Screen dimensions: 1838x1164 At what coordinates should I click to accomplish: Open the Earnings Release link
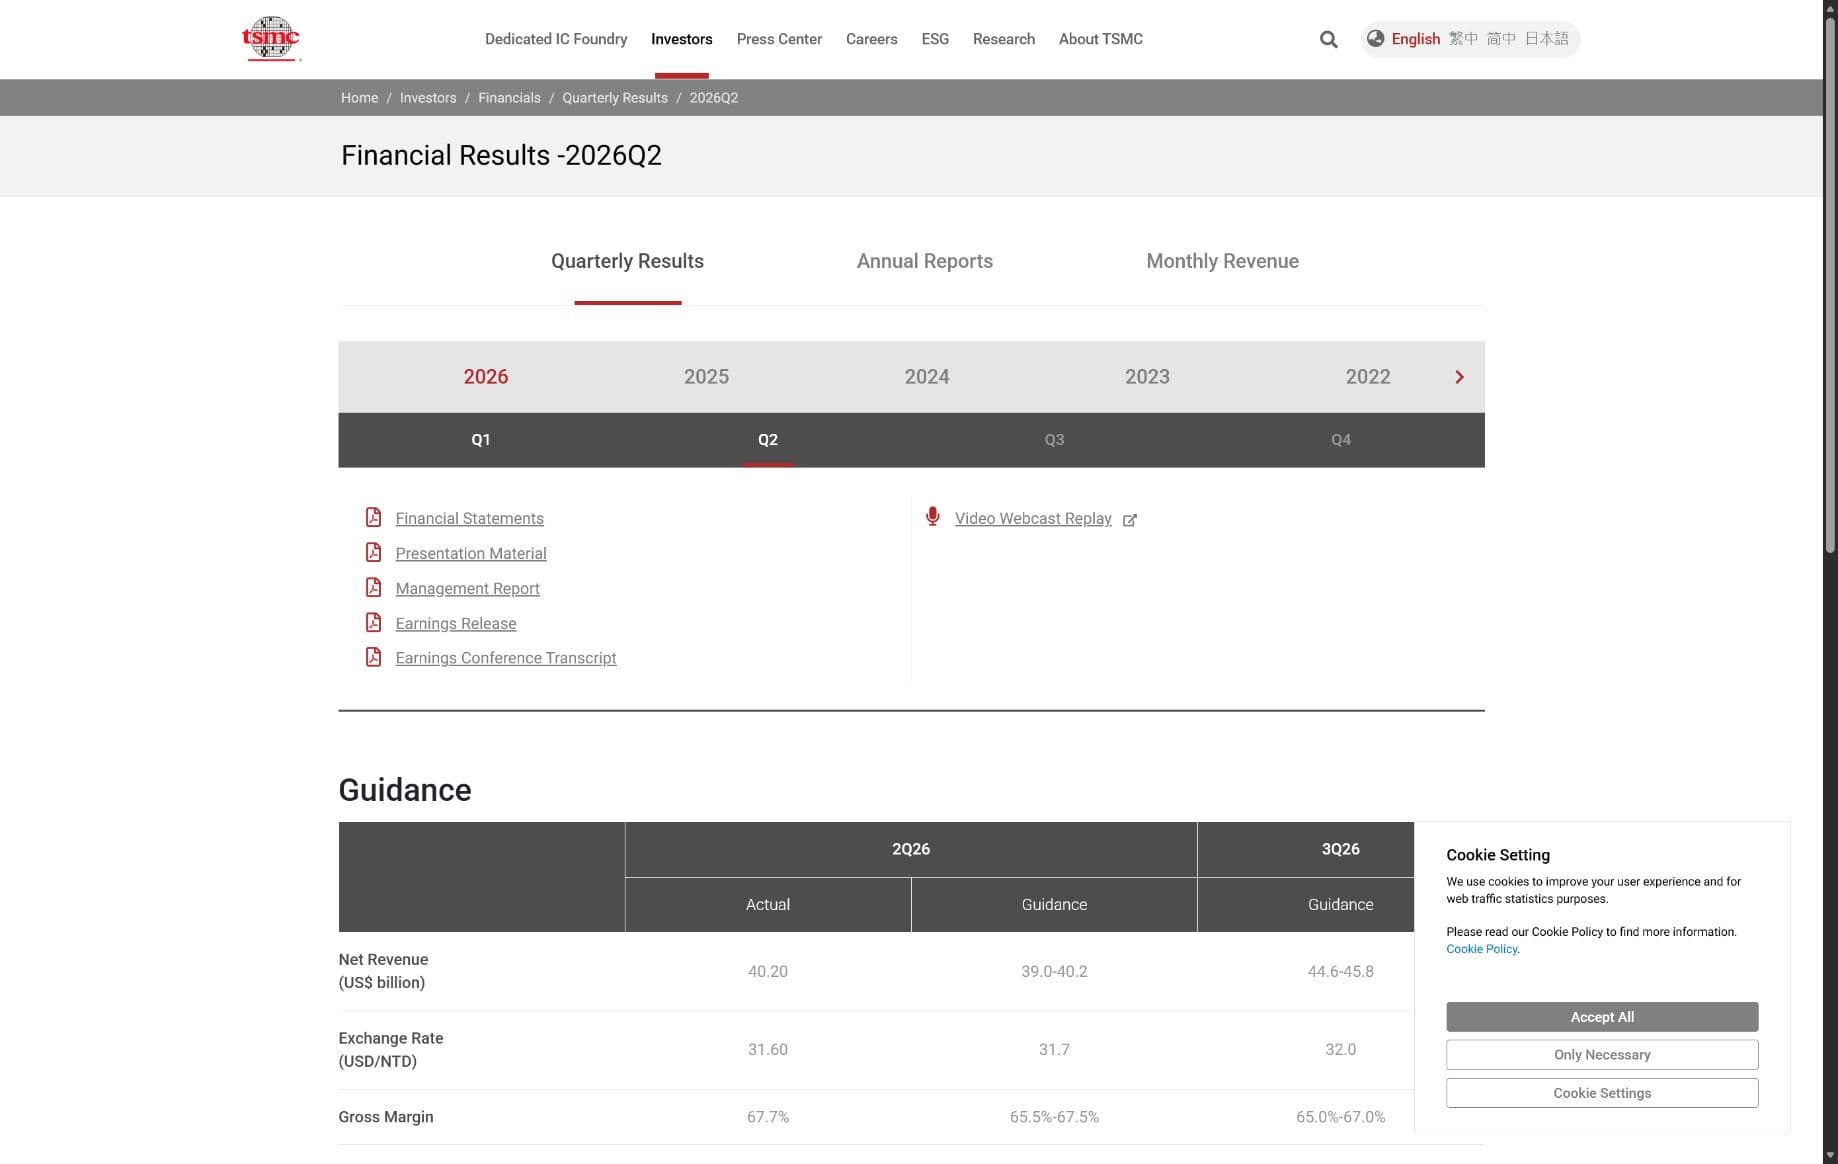coord(456,623)
